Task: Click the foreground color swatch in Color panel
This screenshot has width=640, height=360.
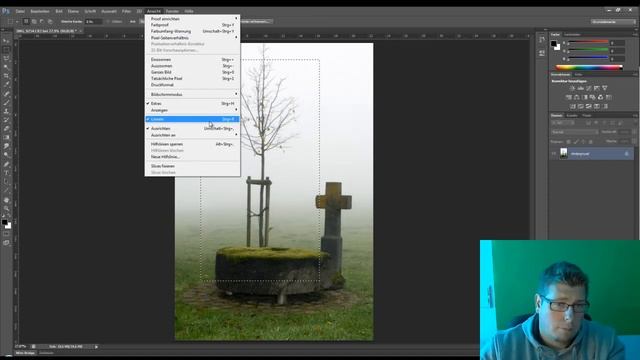Action: click(x=553, y=43)
